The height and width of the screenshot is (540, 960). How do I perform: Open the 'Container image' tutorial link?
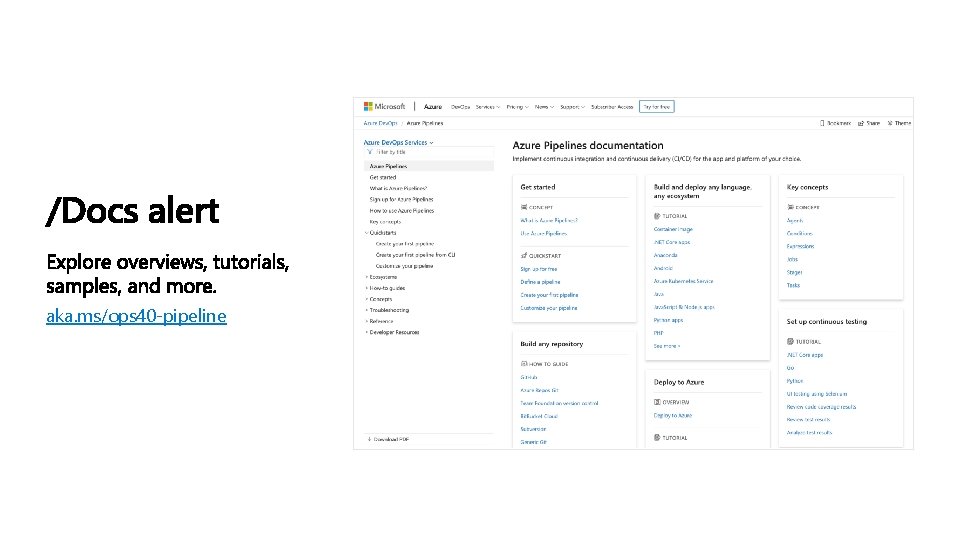[x=673, y=229]
